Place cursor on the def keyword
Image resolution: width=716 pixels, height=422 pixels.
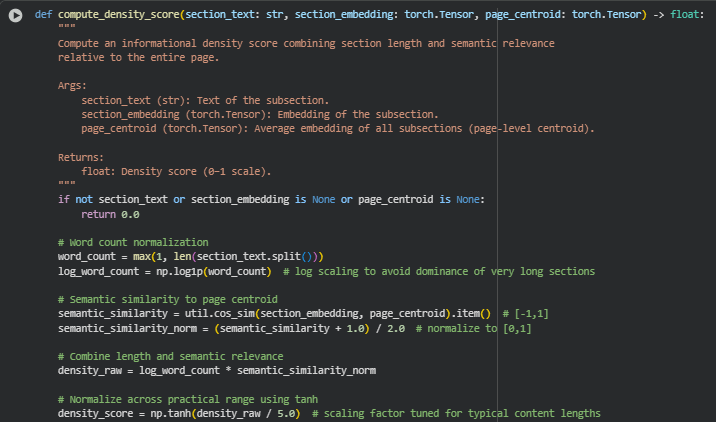42,16
